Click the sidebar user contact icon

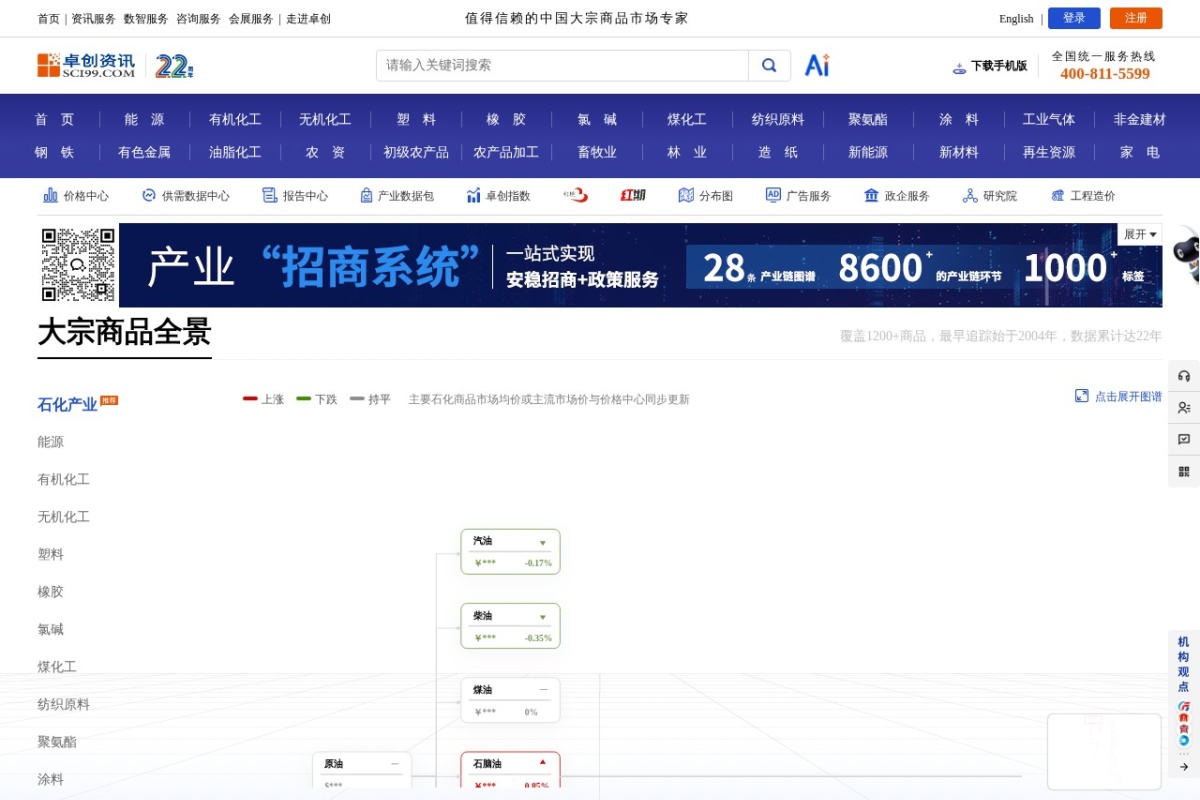point(1184,407)
